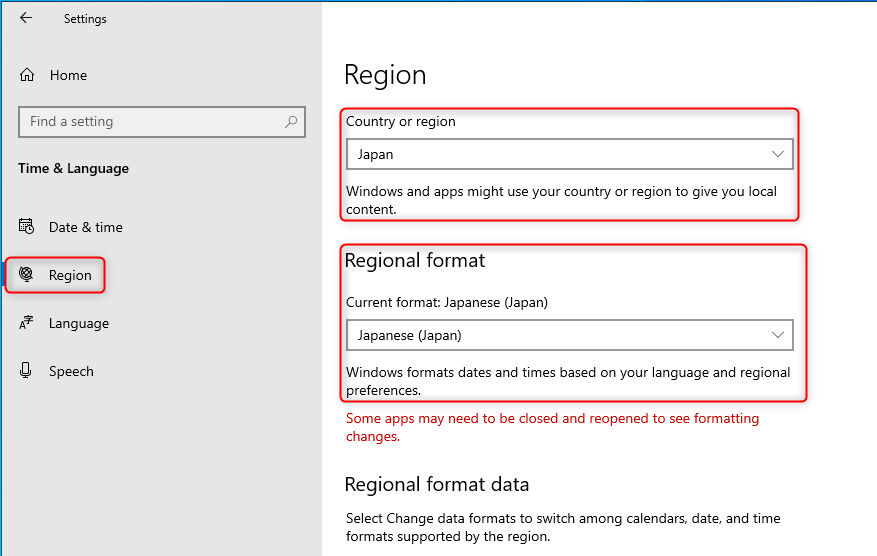Click the Home house icon

[27, 75]
